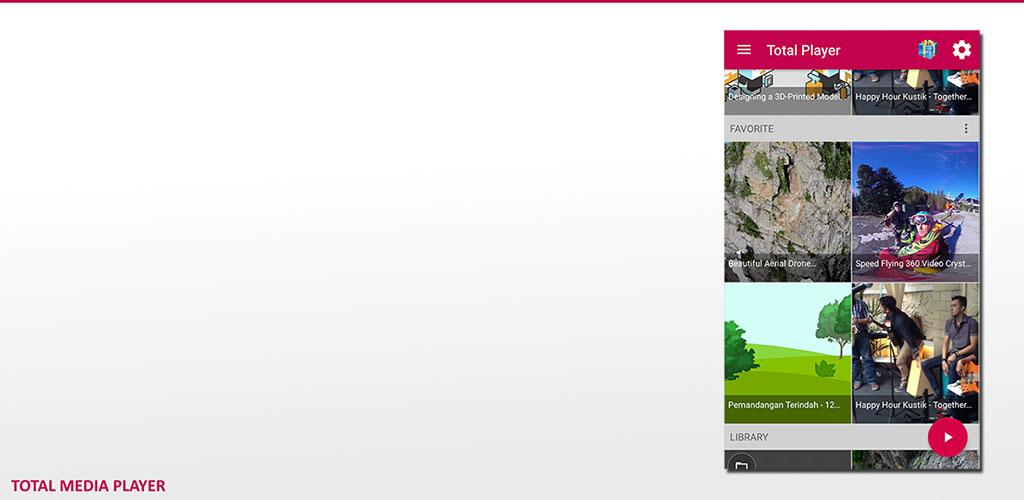
Task: Open Pemandangan Terindah video thumbnail
Action: [788, 353]
